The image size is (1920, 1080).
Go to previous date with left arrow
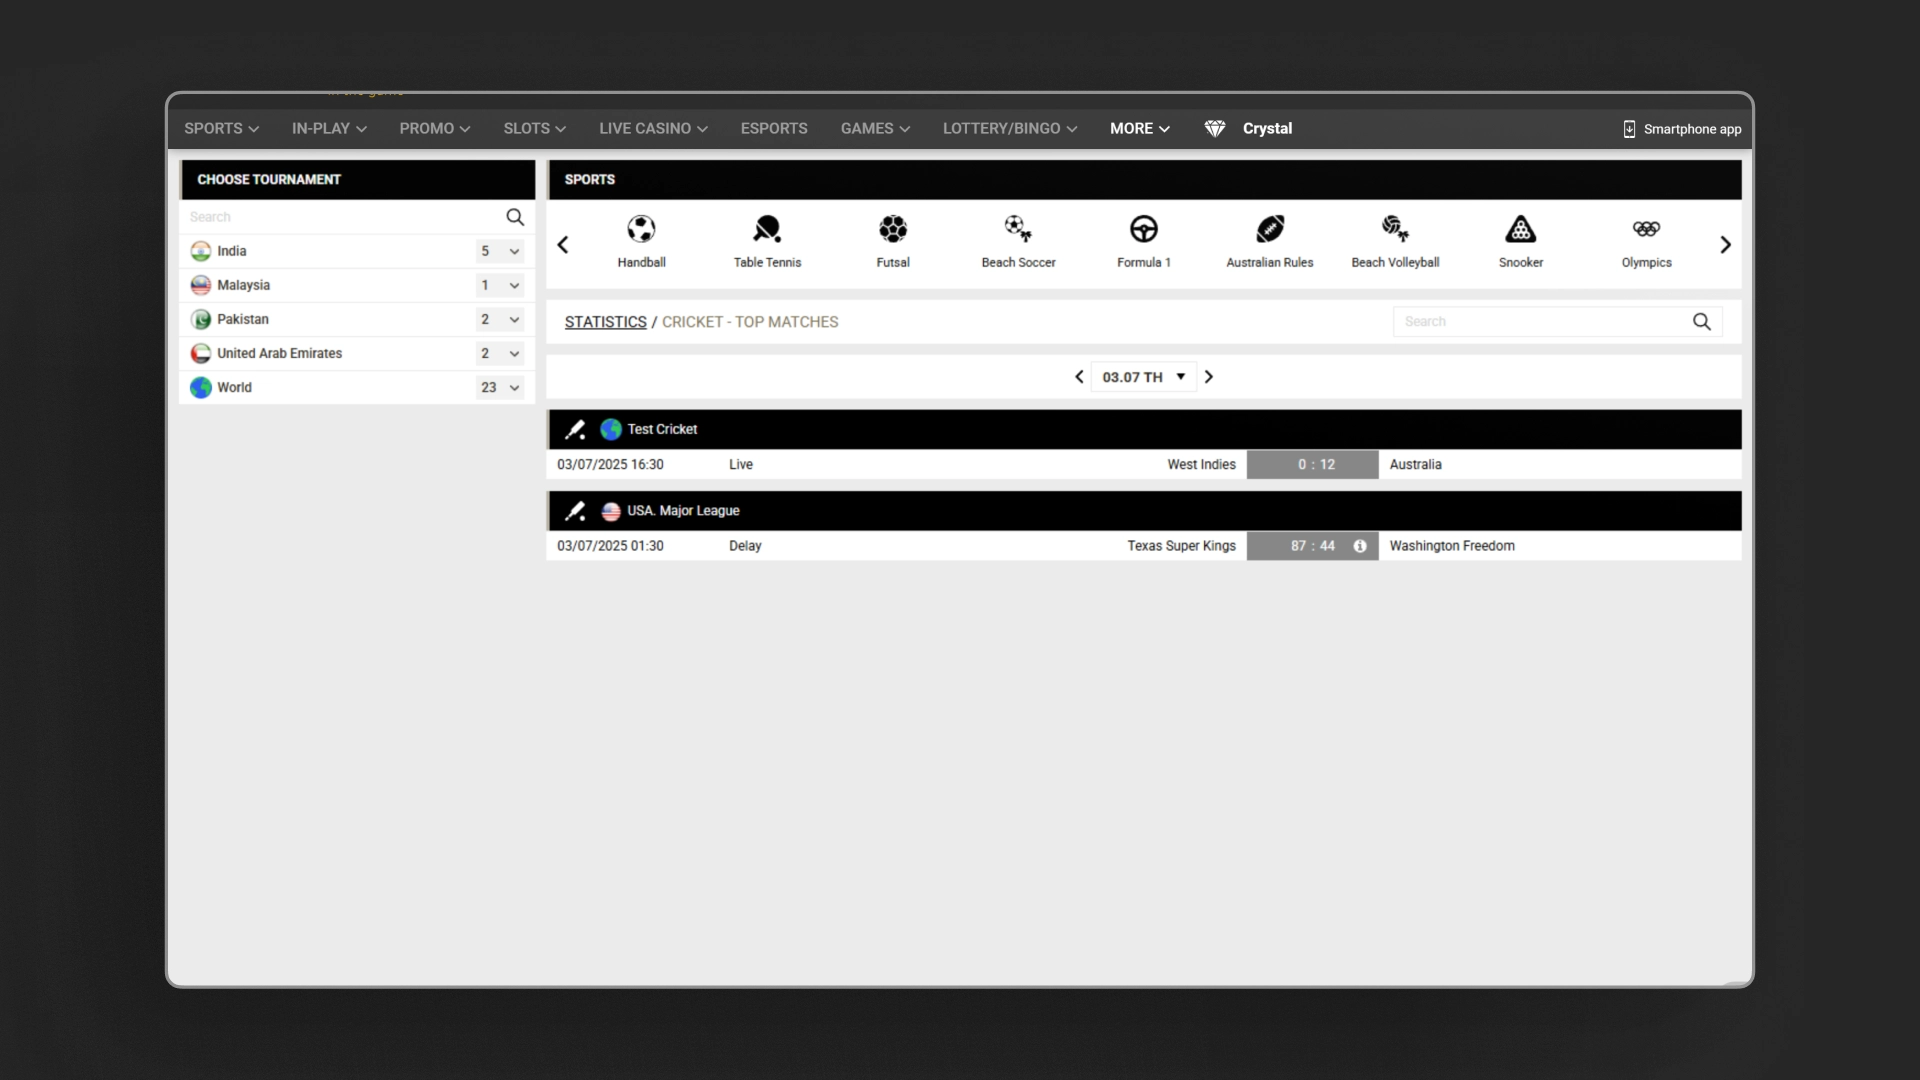tap(1079, 377)
